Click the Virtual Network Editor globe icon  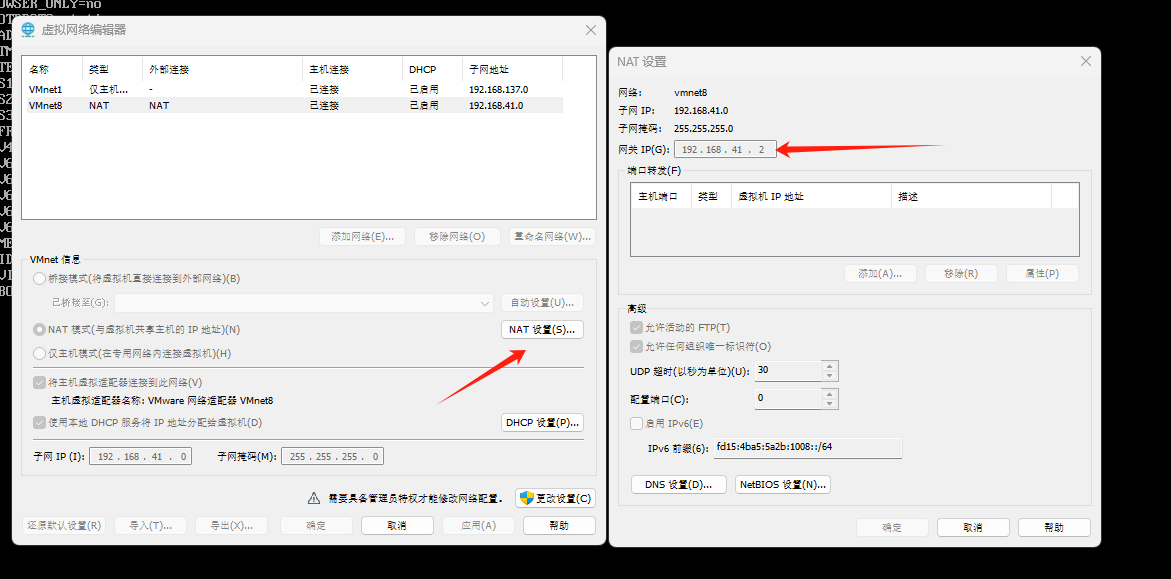click(x=28, y=30)
